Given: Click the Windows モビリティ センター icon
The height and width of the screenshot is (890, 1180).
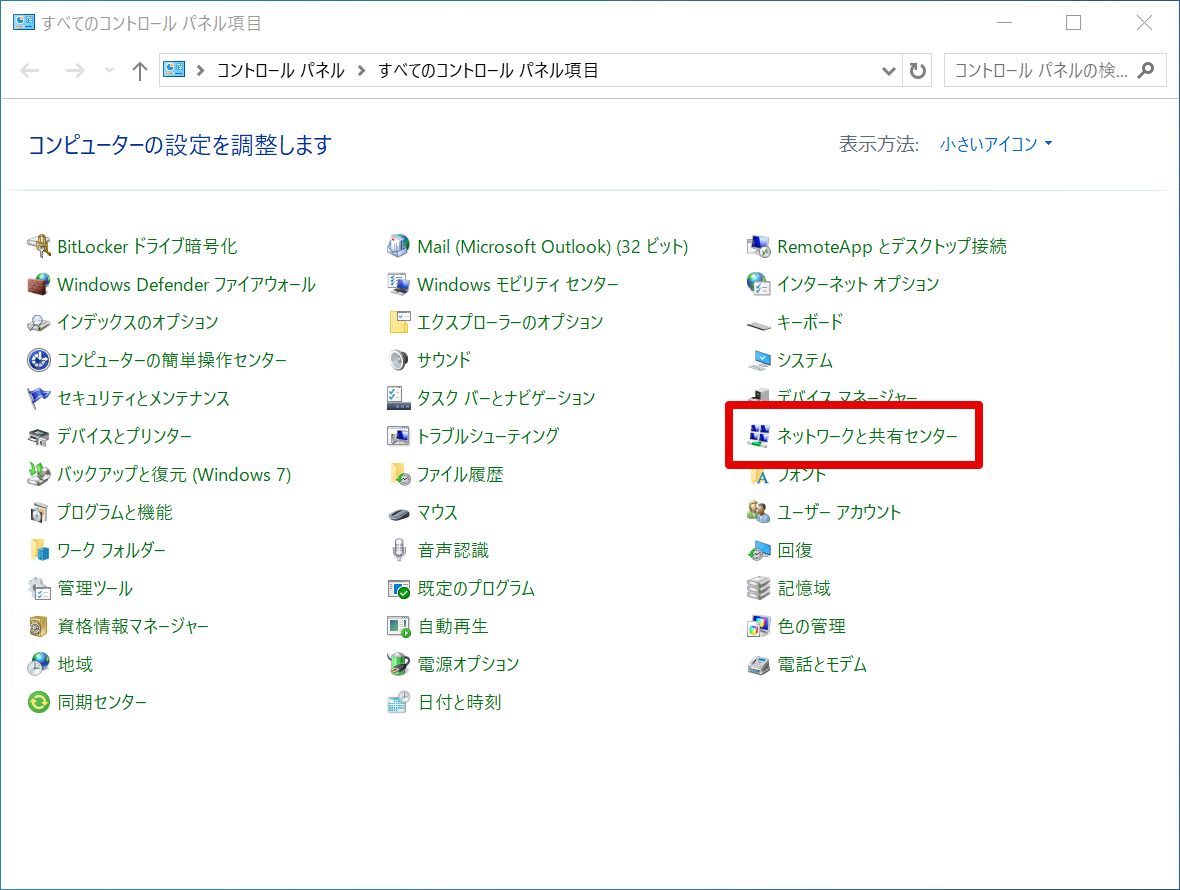Looking at the screenshot, I should point(398,284).
